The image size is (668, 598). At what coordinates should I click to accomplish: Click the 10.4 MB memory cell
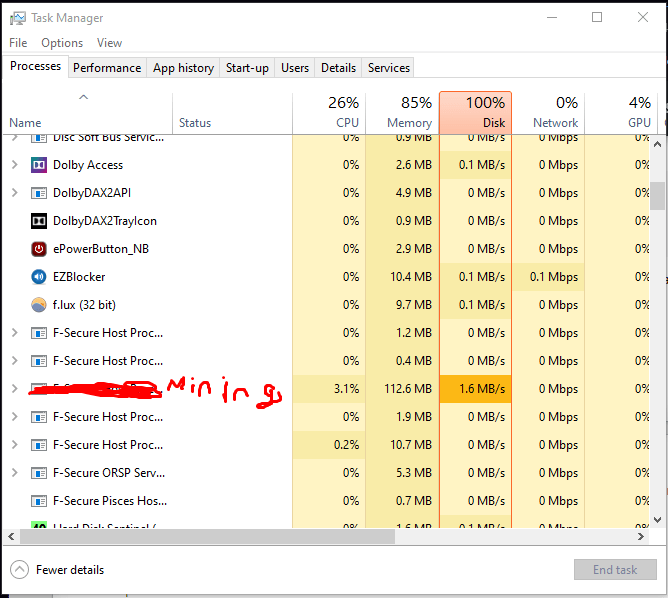[402, 277]
